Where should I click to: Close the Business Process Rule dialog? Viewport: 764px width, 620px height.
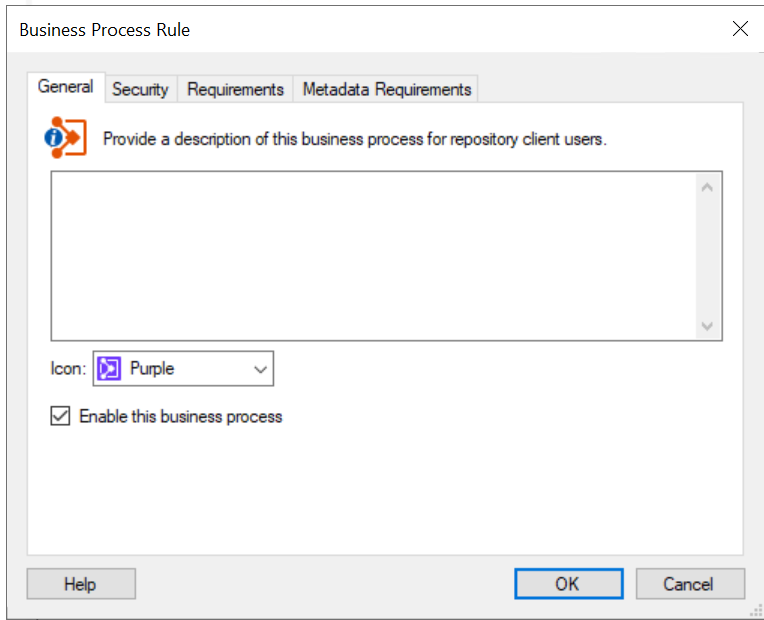click(x=740, y=29)
